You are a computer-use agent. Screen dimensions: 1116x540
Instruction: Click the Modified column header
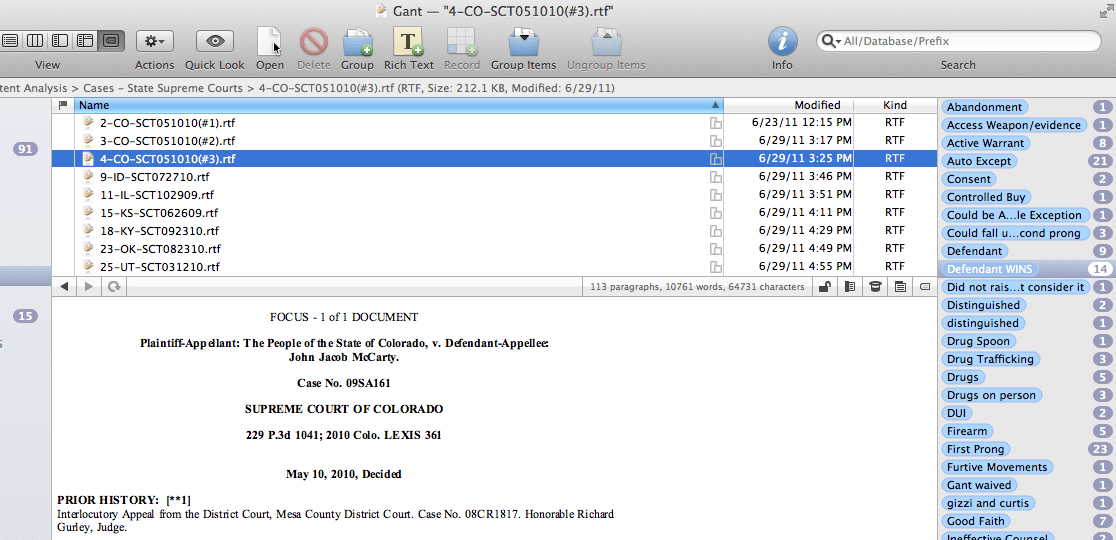pyautogui.click(x=817, y=105)
